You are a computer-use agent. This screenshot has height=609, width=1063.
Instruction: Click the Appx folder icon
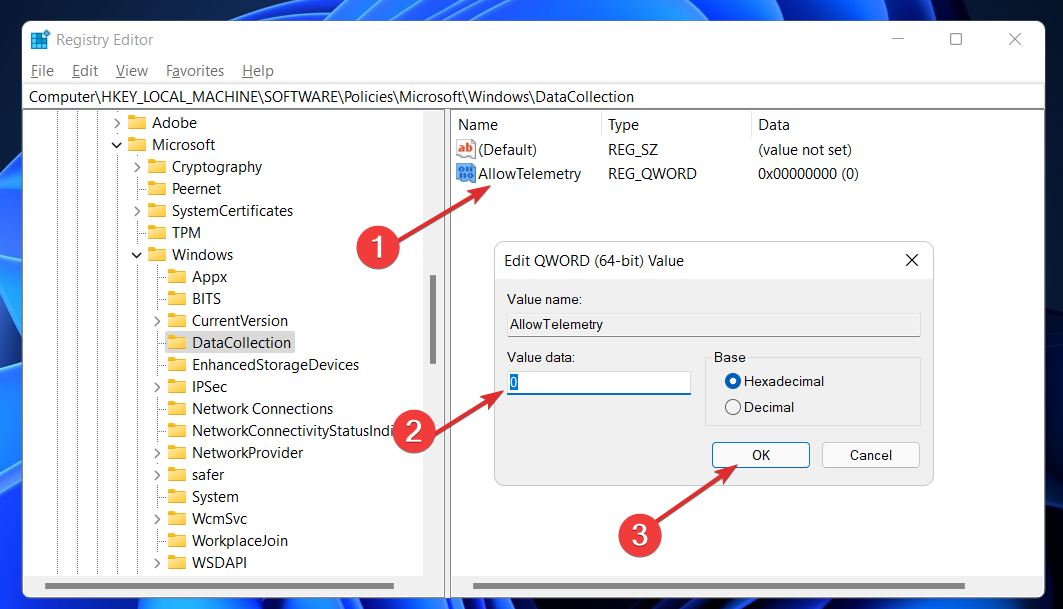(177, 277)
